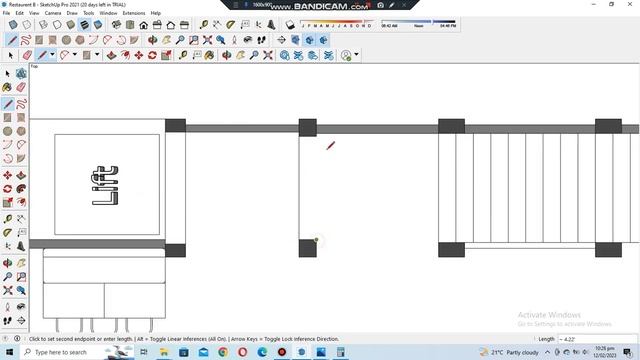This screenshot has width=640, height=360.
Task: Toggle Back Edges style
Action: 27,25
